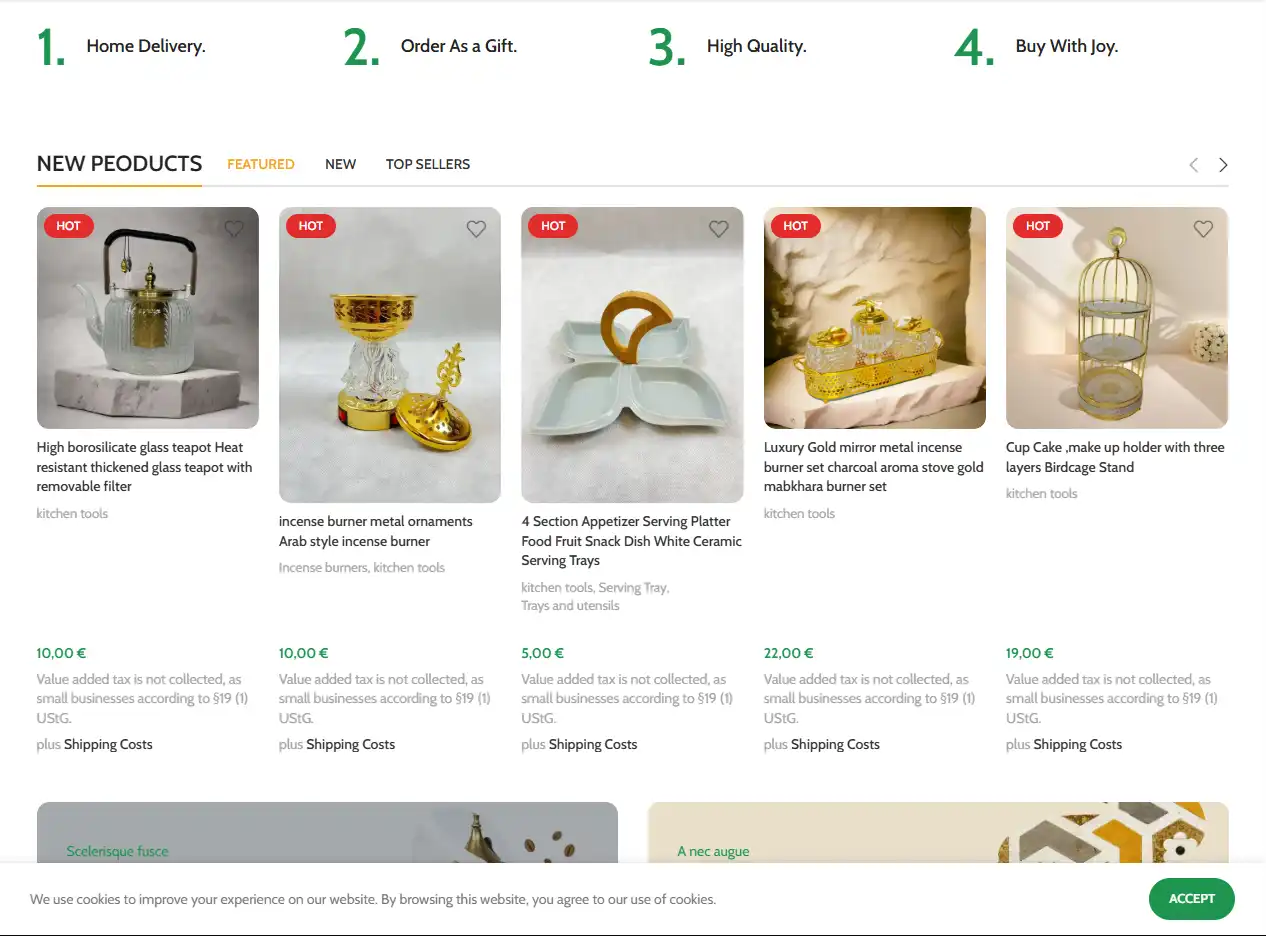Select the New tab

click(340, 164)
